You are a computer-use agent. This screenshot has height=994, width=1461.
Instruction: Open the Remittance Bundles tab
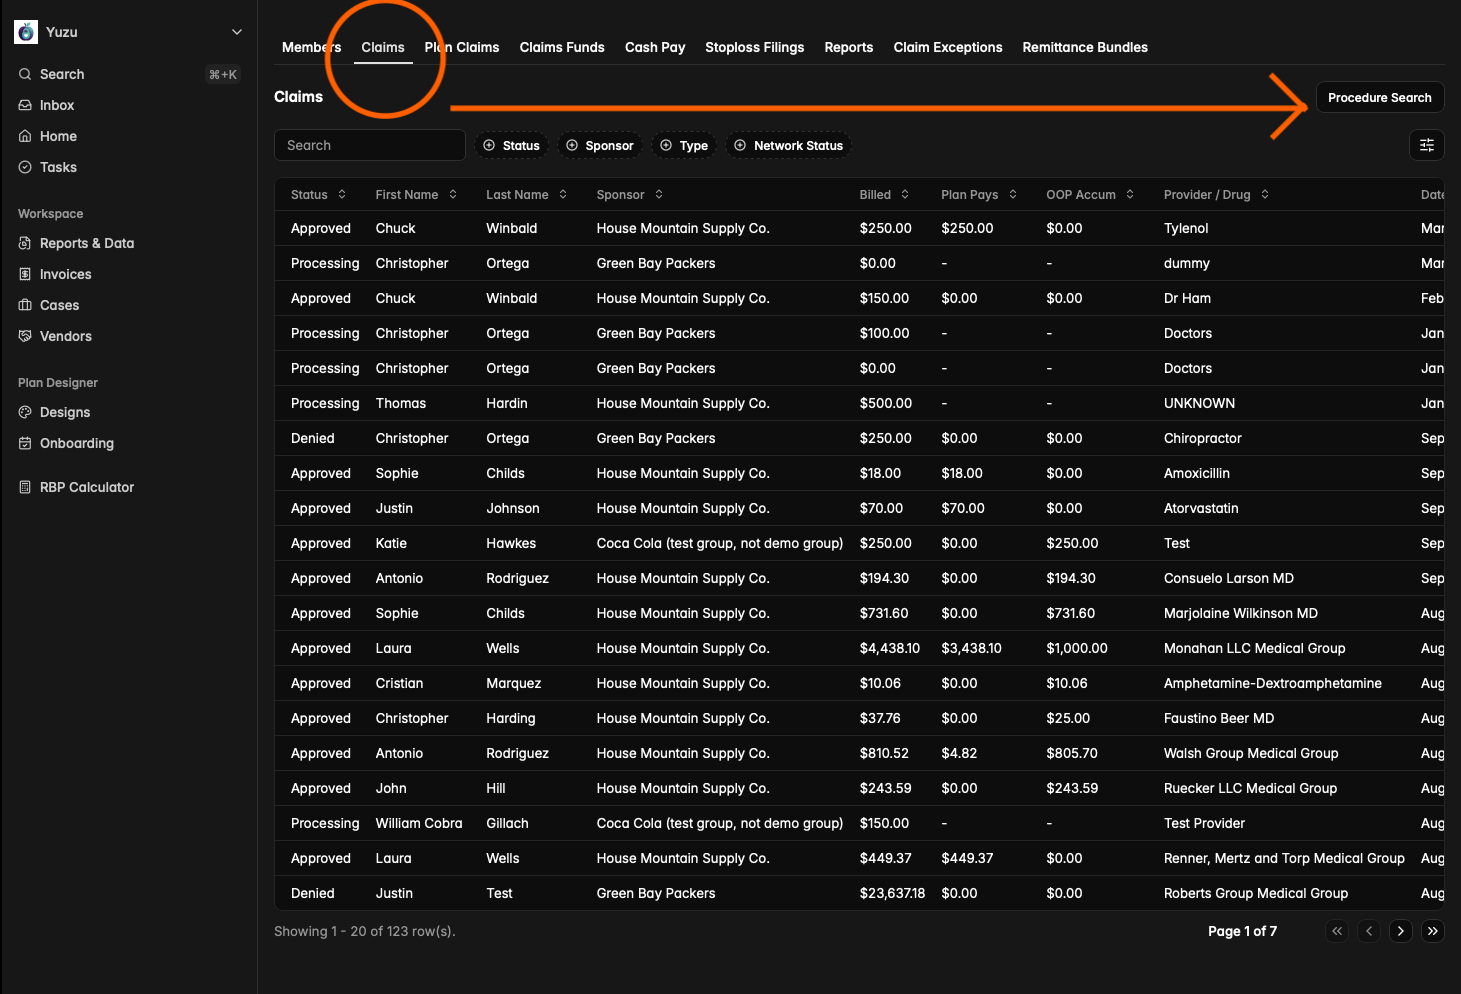pos(1085,47)
